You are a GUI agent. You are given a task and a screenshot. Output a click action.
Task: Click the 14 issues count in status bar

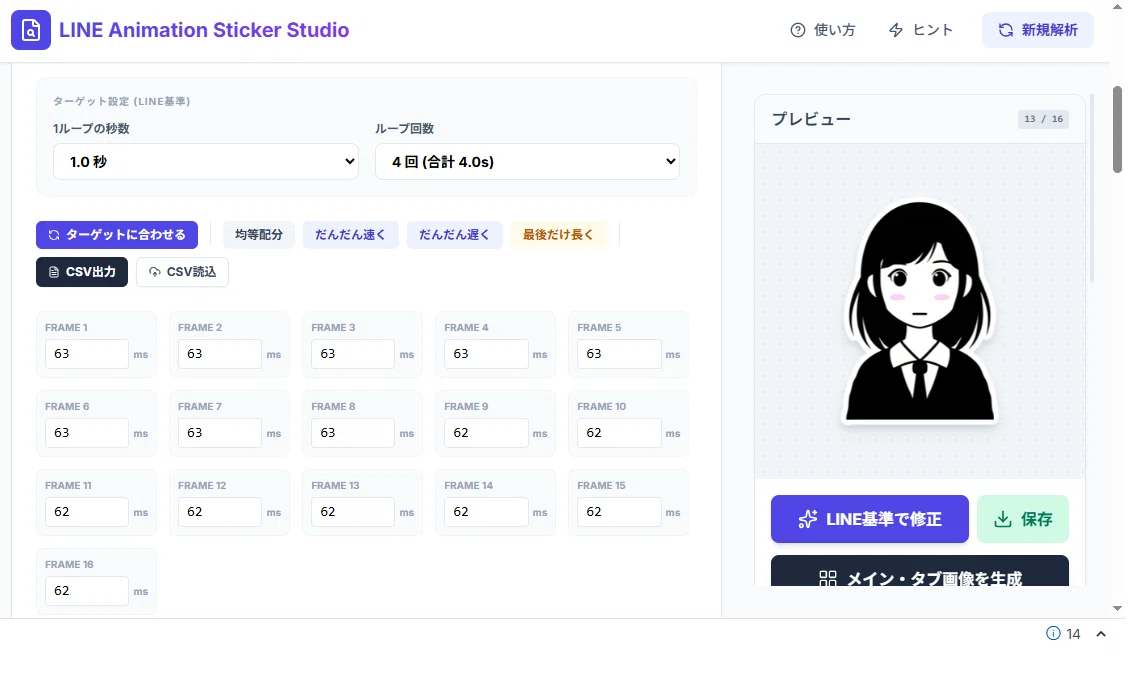[1073, 634]
